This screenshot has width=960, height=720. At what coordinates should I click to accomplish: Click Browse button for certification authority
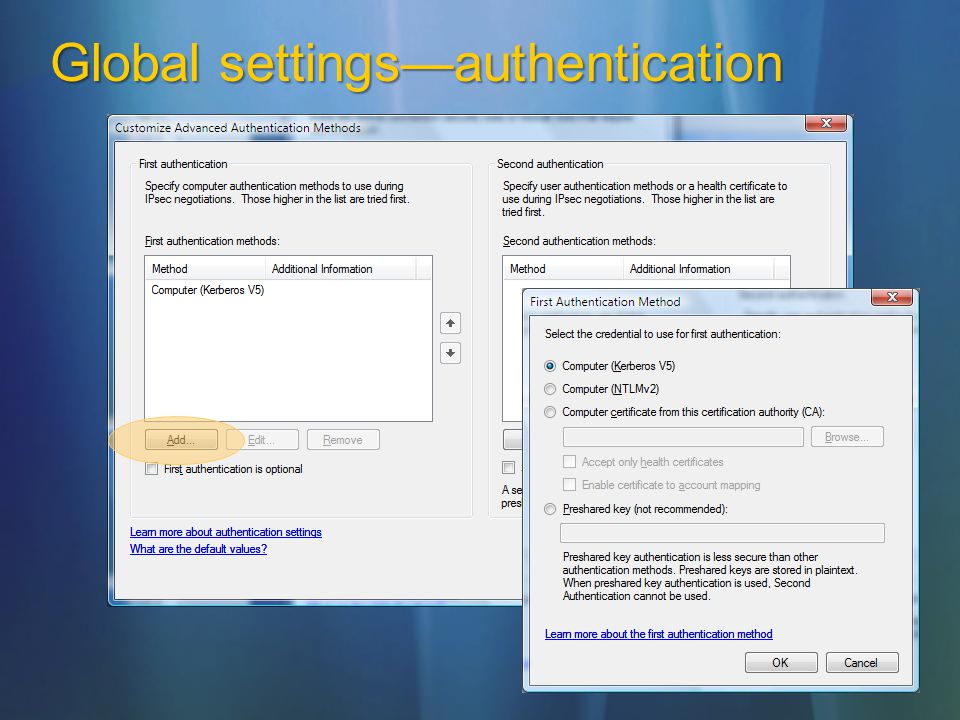[x=847, y=437]
